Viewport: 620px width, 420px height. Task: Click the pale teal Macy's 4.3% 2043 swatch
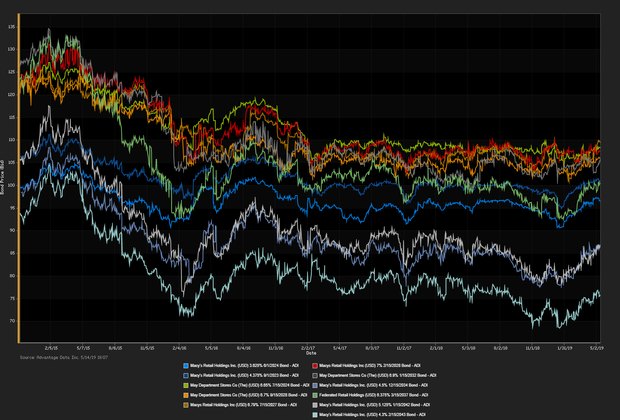click(x=315, y=415)
